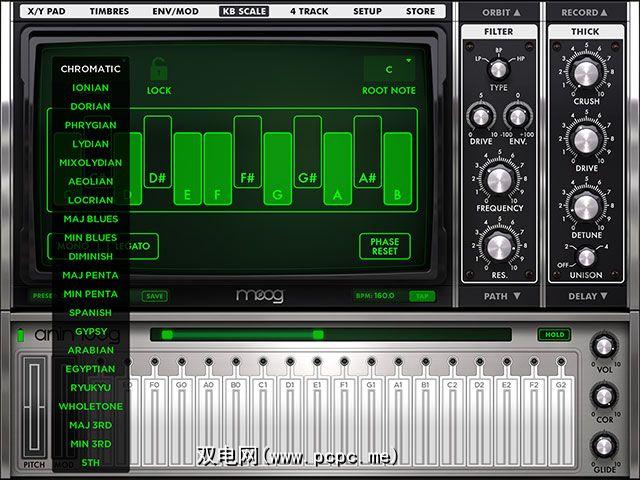Click the Filter RES knob
Screen dimensions: 640x480
(493, 246)
